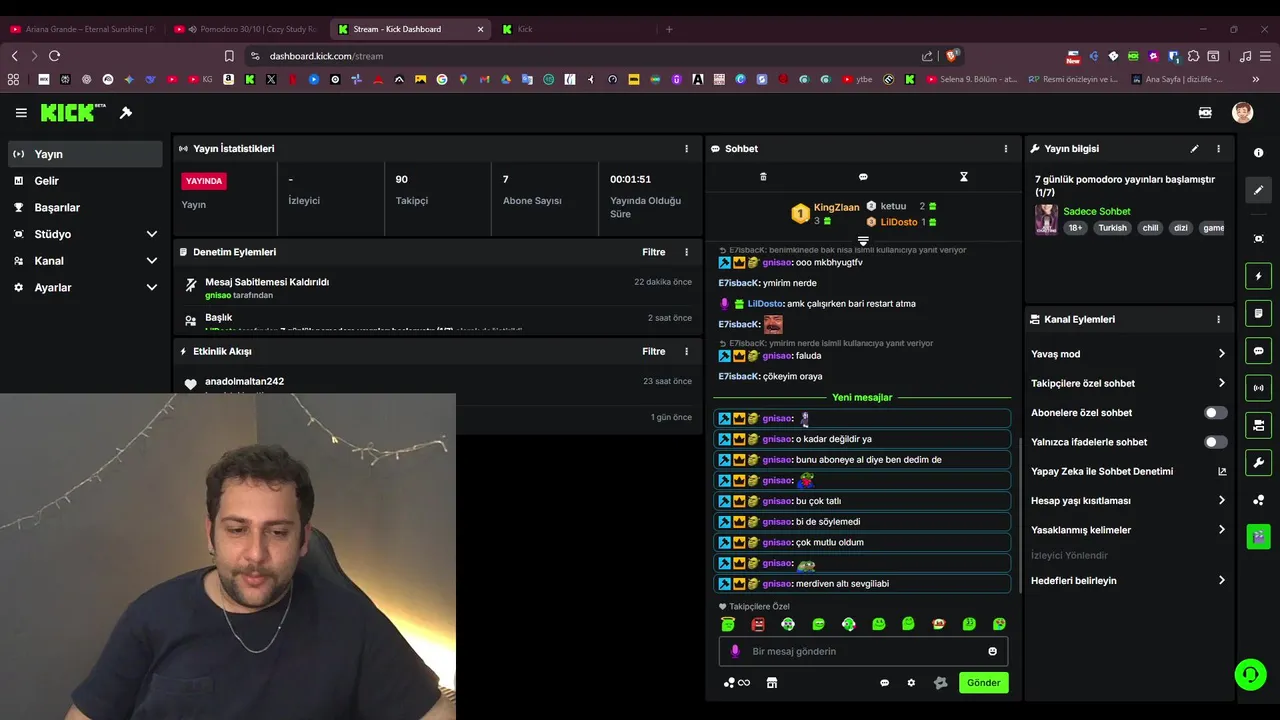Image resolution: width=1280 pixels, height=720 pixels.
Task: Click the Yeni mesajlar divider label
Action: (x=862, y=398)
